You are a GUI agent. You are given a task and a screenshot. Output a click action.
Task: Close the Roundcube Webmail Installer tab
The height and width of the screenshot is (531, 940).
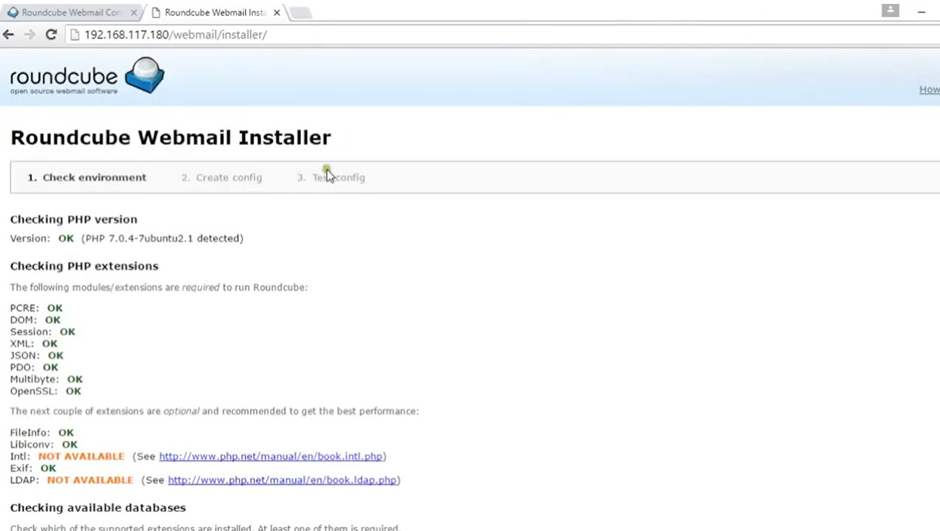tap(276, 13)
